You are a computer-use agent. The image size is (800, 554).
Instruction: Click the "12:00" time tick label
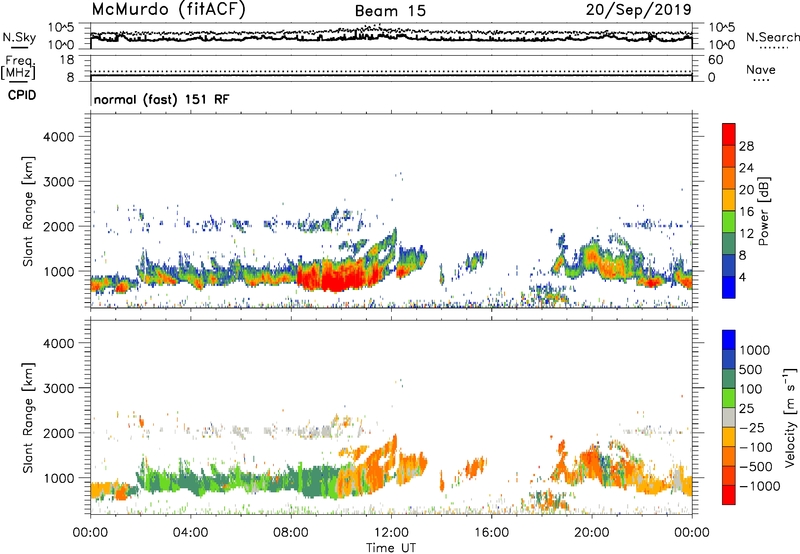[x=391, y=533]
